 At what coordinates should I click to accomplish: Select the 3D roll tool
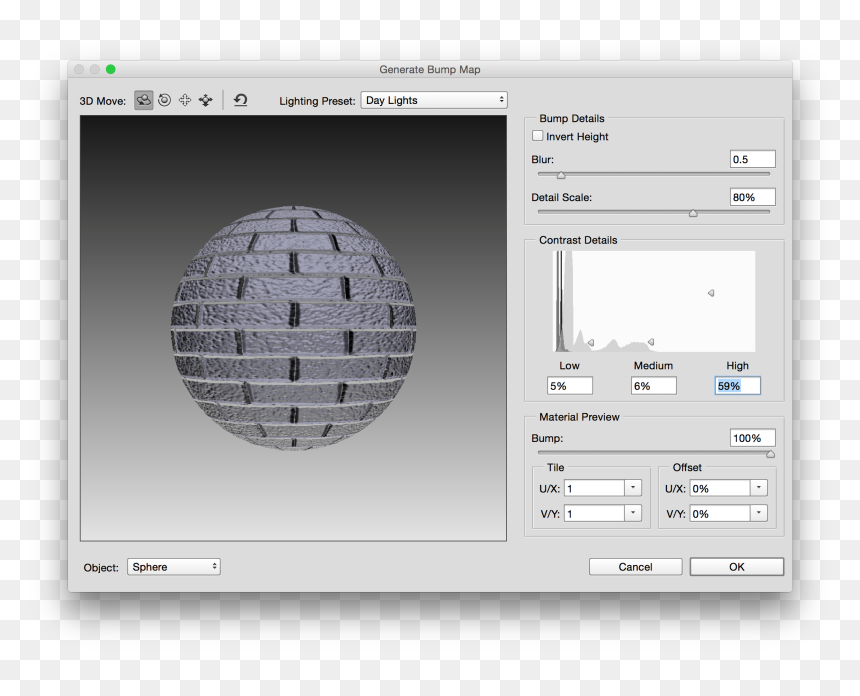click(165, 100)
